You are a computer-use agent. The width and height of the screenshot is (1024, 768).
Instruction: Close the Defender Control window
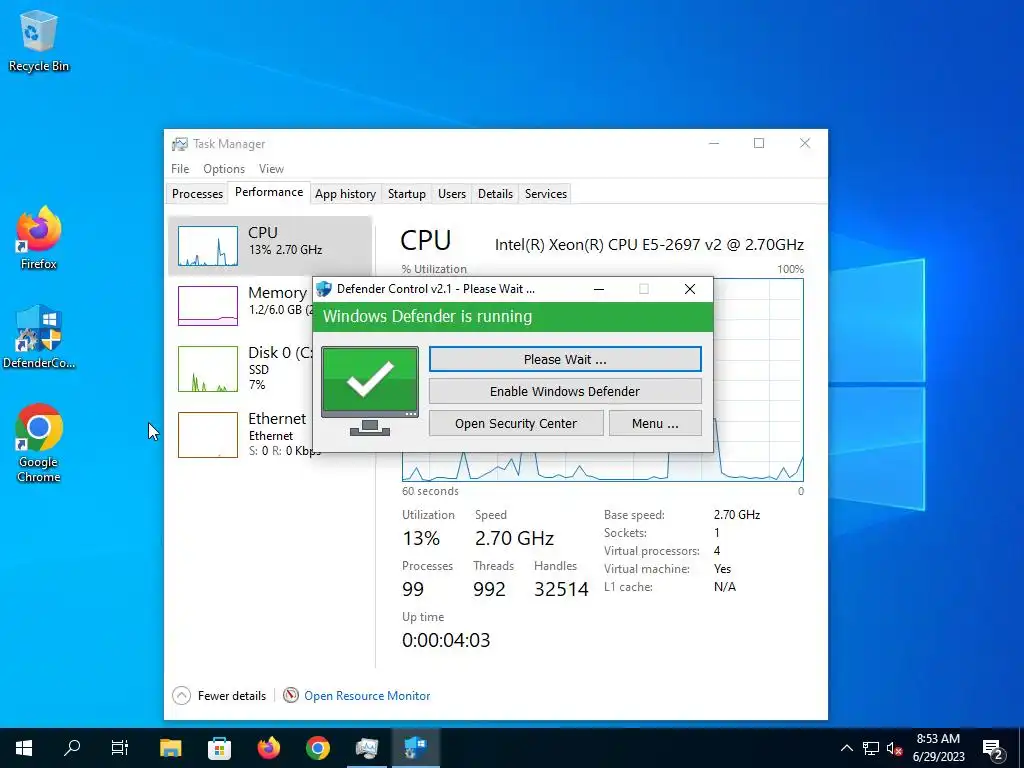(x=690, y=289)
